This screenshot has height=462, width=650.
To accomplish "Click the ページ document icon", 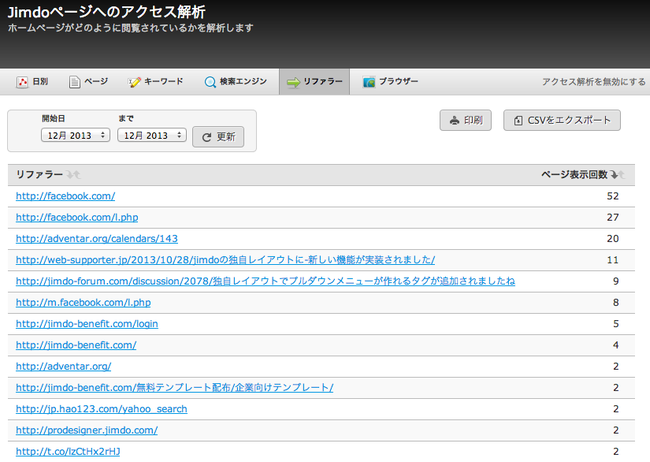I will pyautogui.click(x=75, y=82).
